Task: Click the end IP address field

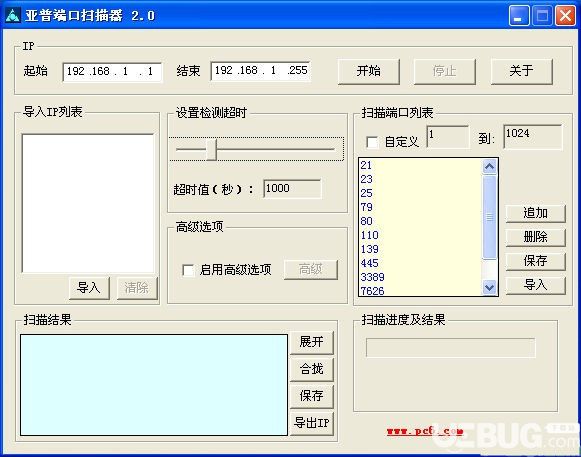Action: pyautogui.click(x=260, y=71)
